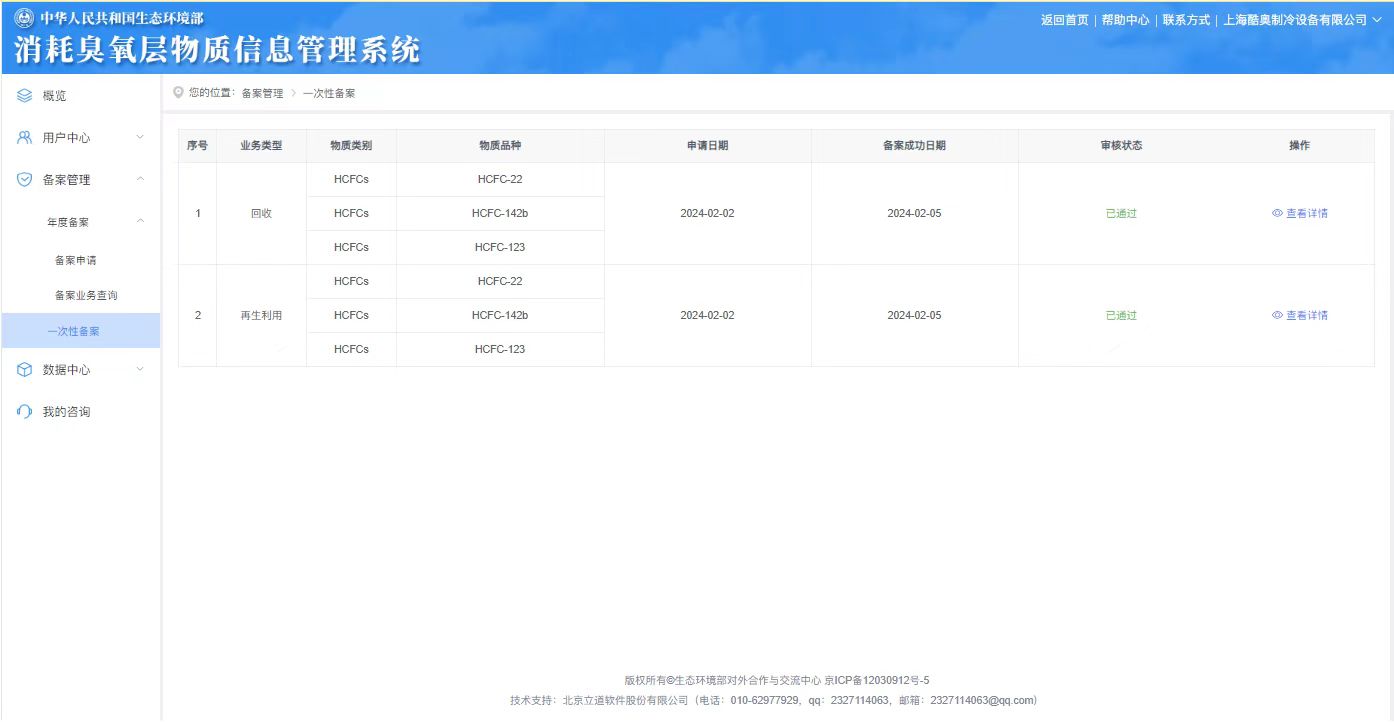Click the 数据中心 cube icon
The height and width of the screenshot is (722, 1394).
pos(25,370)
